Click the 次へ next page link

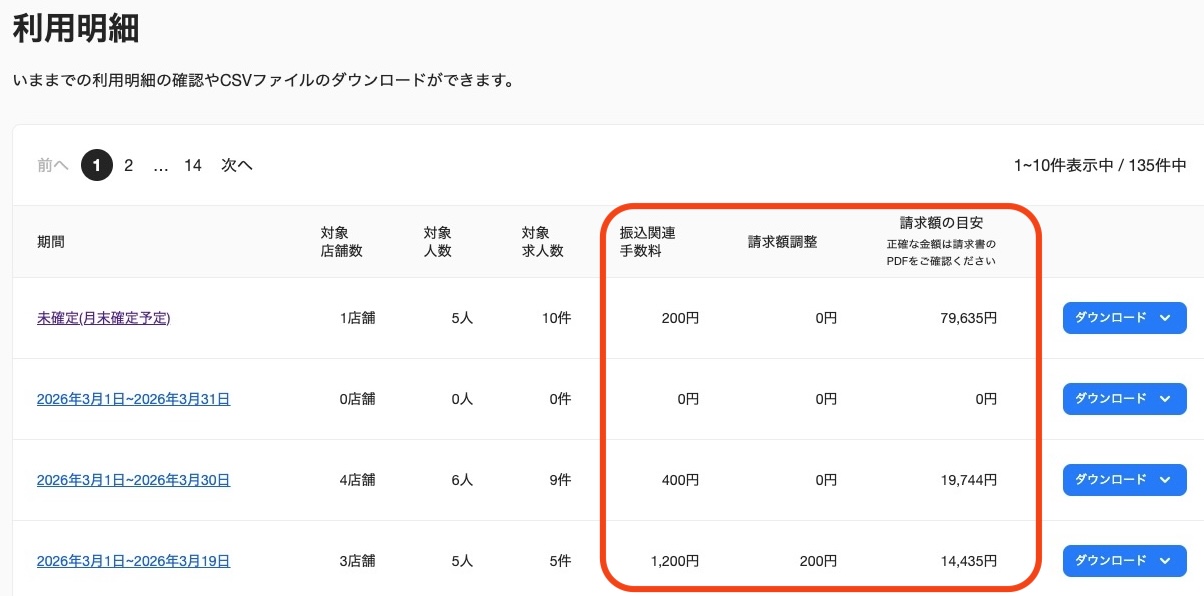point(237,166)
